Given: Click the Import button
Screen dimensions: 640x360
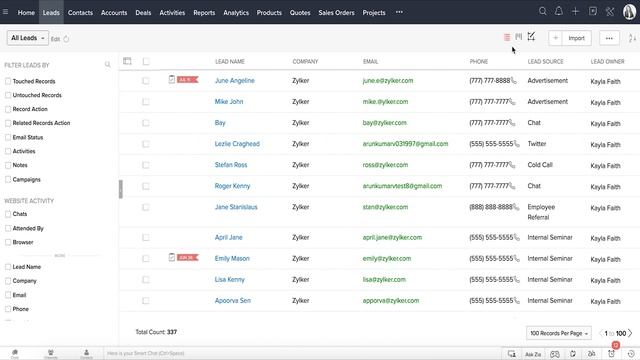Looking at the screenshot, I should tap(576, 38).
